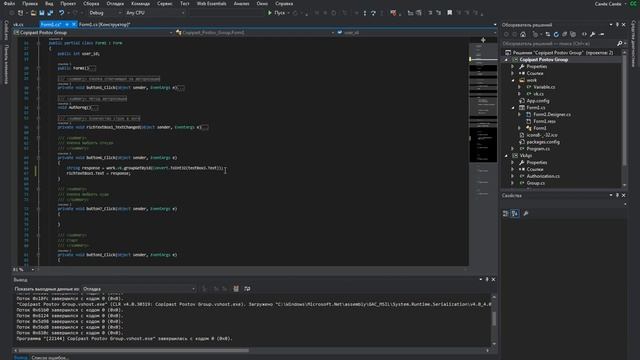Screen dimensions: 640x360
Task: Select Authorization.cs file
Action: (x=543, y=176)
